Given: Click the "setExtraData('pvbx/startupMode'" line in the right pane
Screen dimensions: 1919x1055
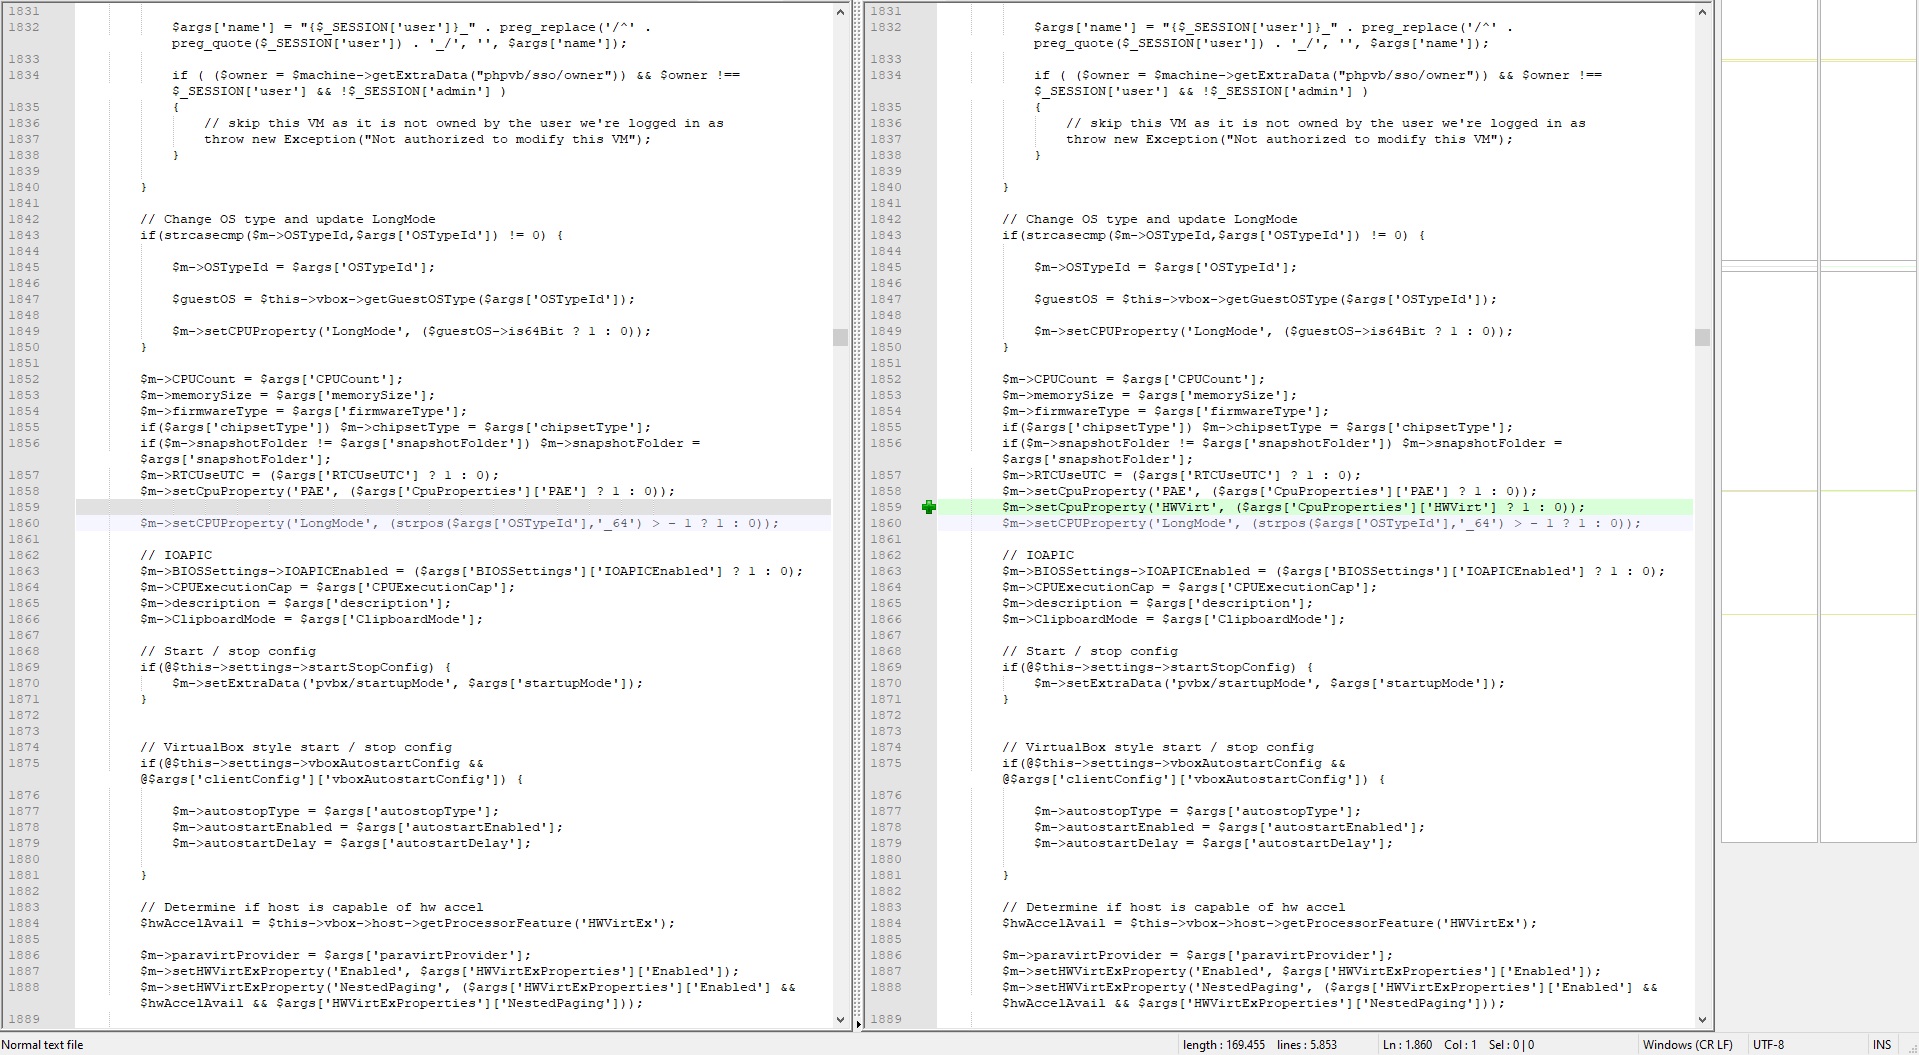Looking at the screenshot, I should point(1270,683).
